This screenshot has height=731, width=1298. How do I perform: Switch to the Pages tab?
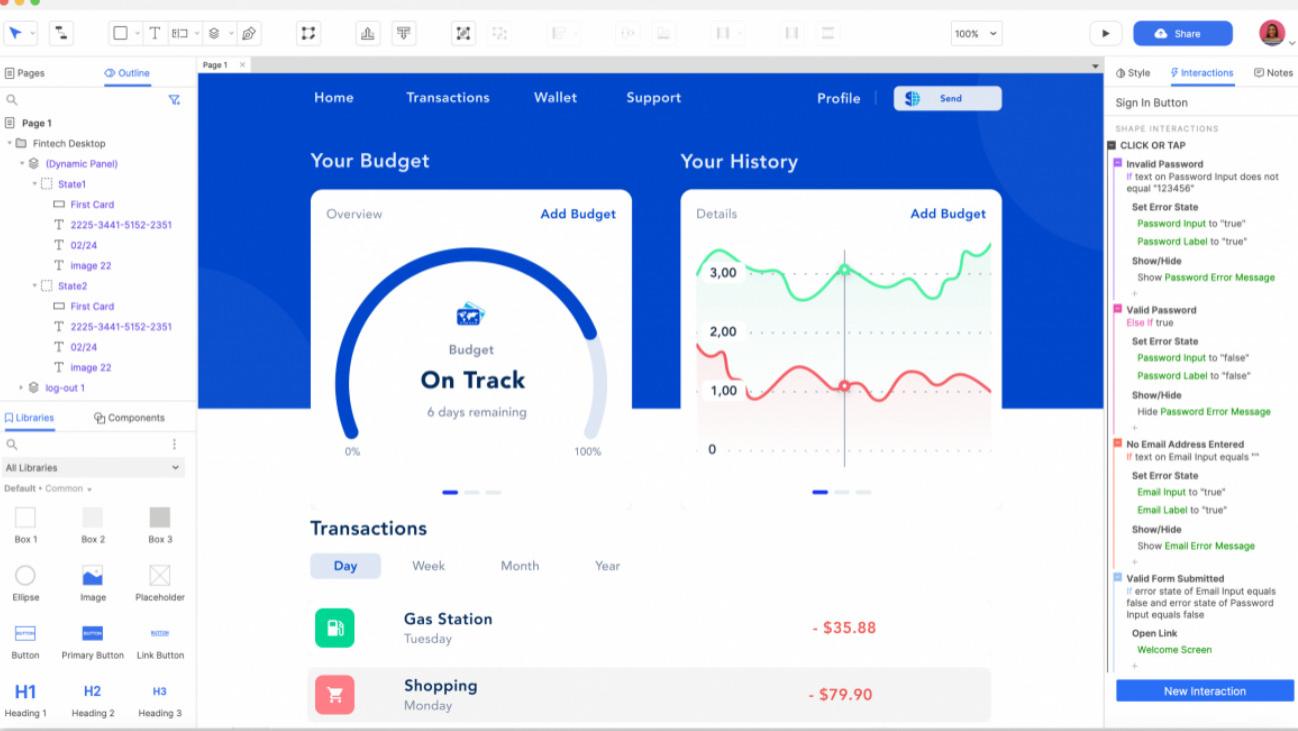[25, 73]
